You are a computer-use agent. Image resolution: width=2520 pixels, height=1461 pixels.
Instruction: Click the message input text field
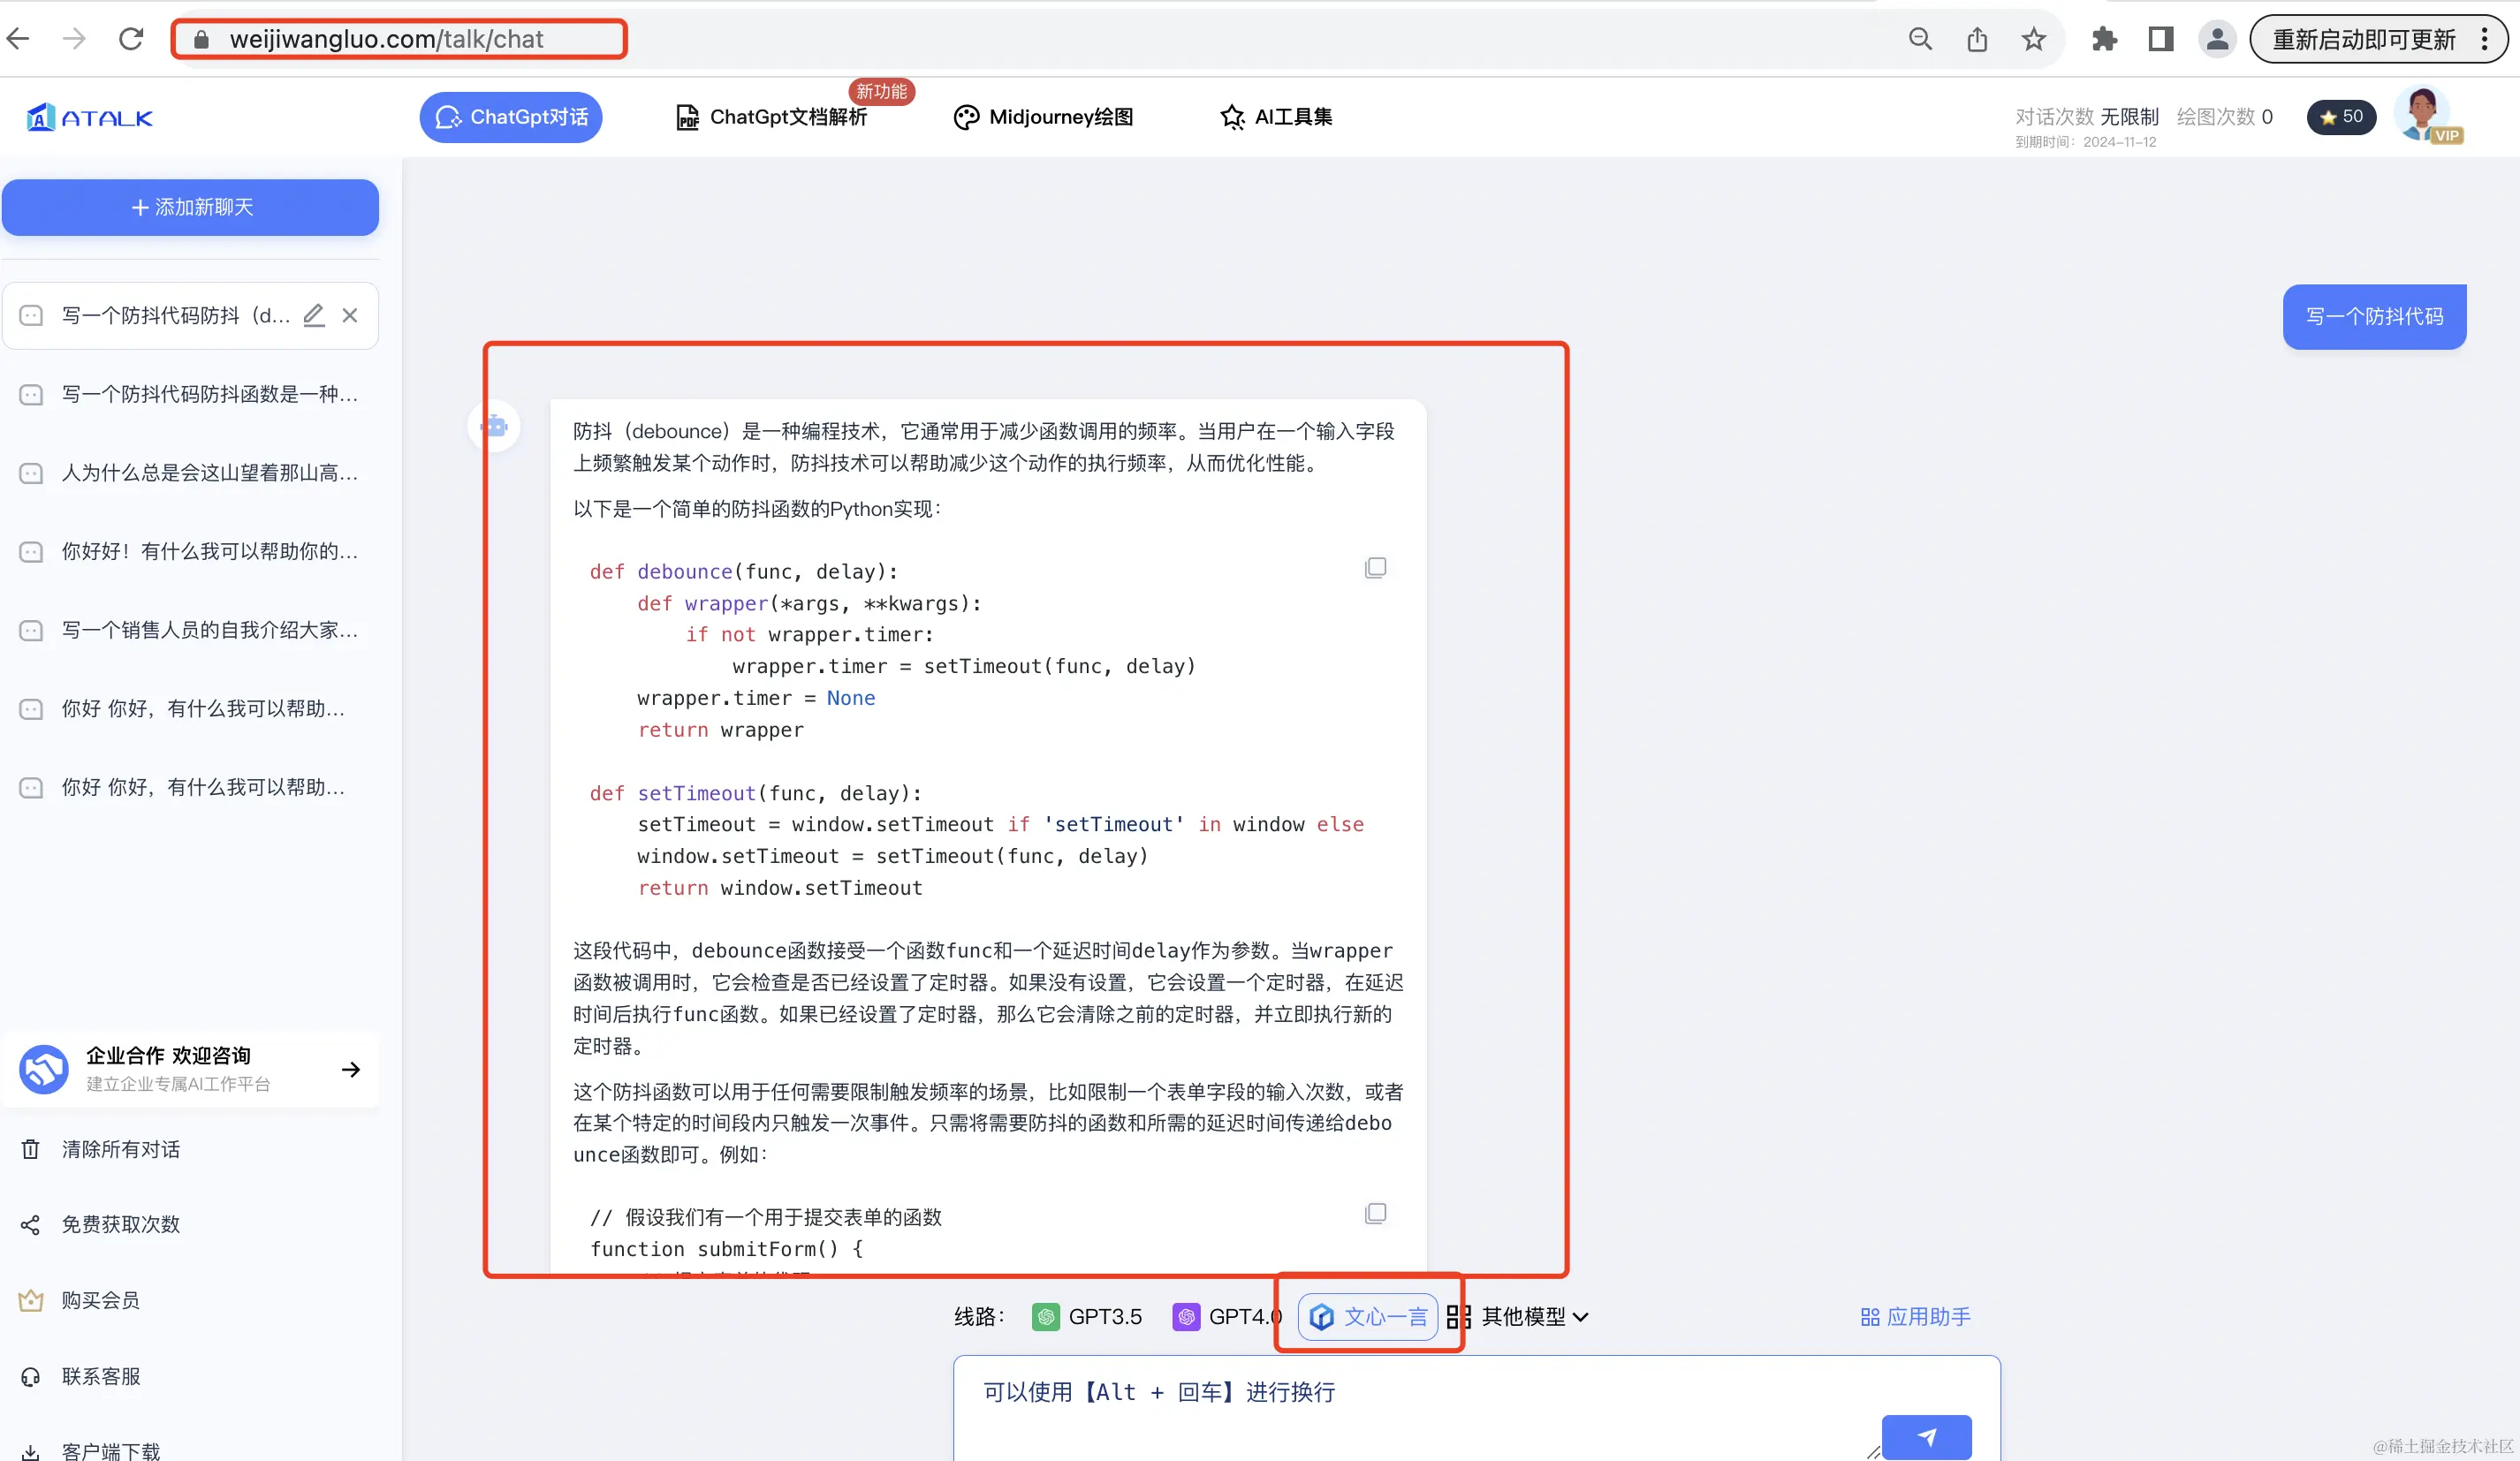pos(1400,1400)
